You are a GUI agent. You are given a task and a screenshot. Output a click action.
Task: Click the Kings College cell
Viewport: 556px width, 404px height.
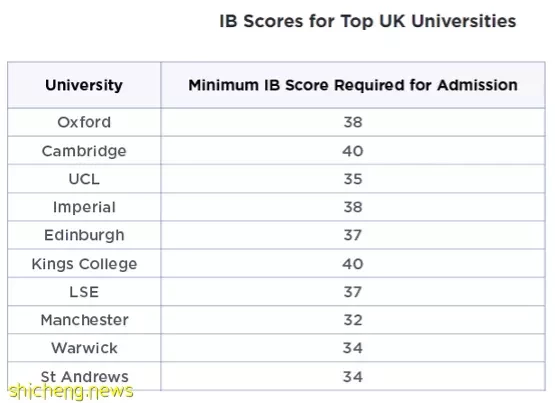point(84,264)
